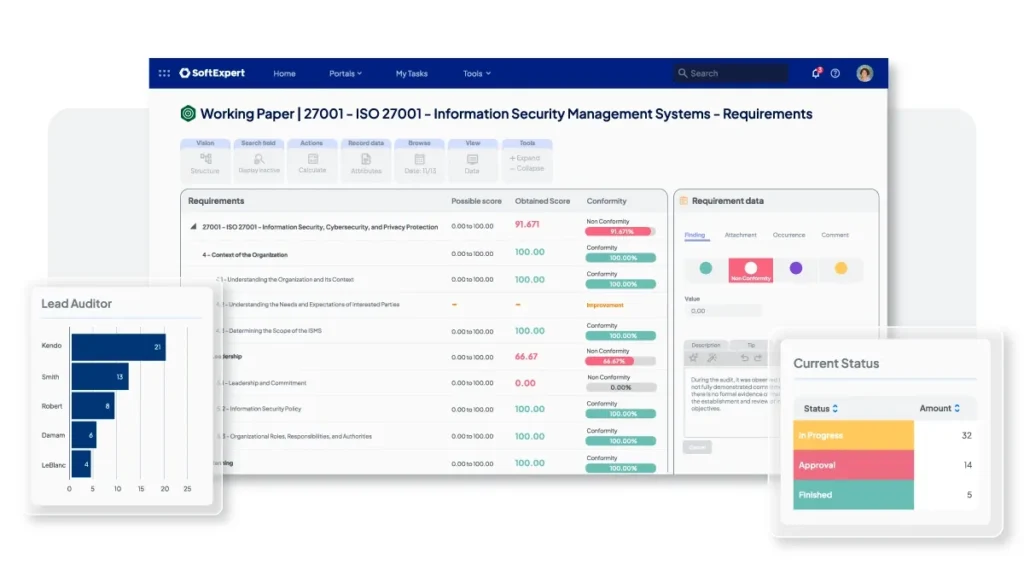This screenshot has height=576, width=1024.
Task: Open the Tools dropdown in navigation bar
Action: [x=476, y=73]
